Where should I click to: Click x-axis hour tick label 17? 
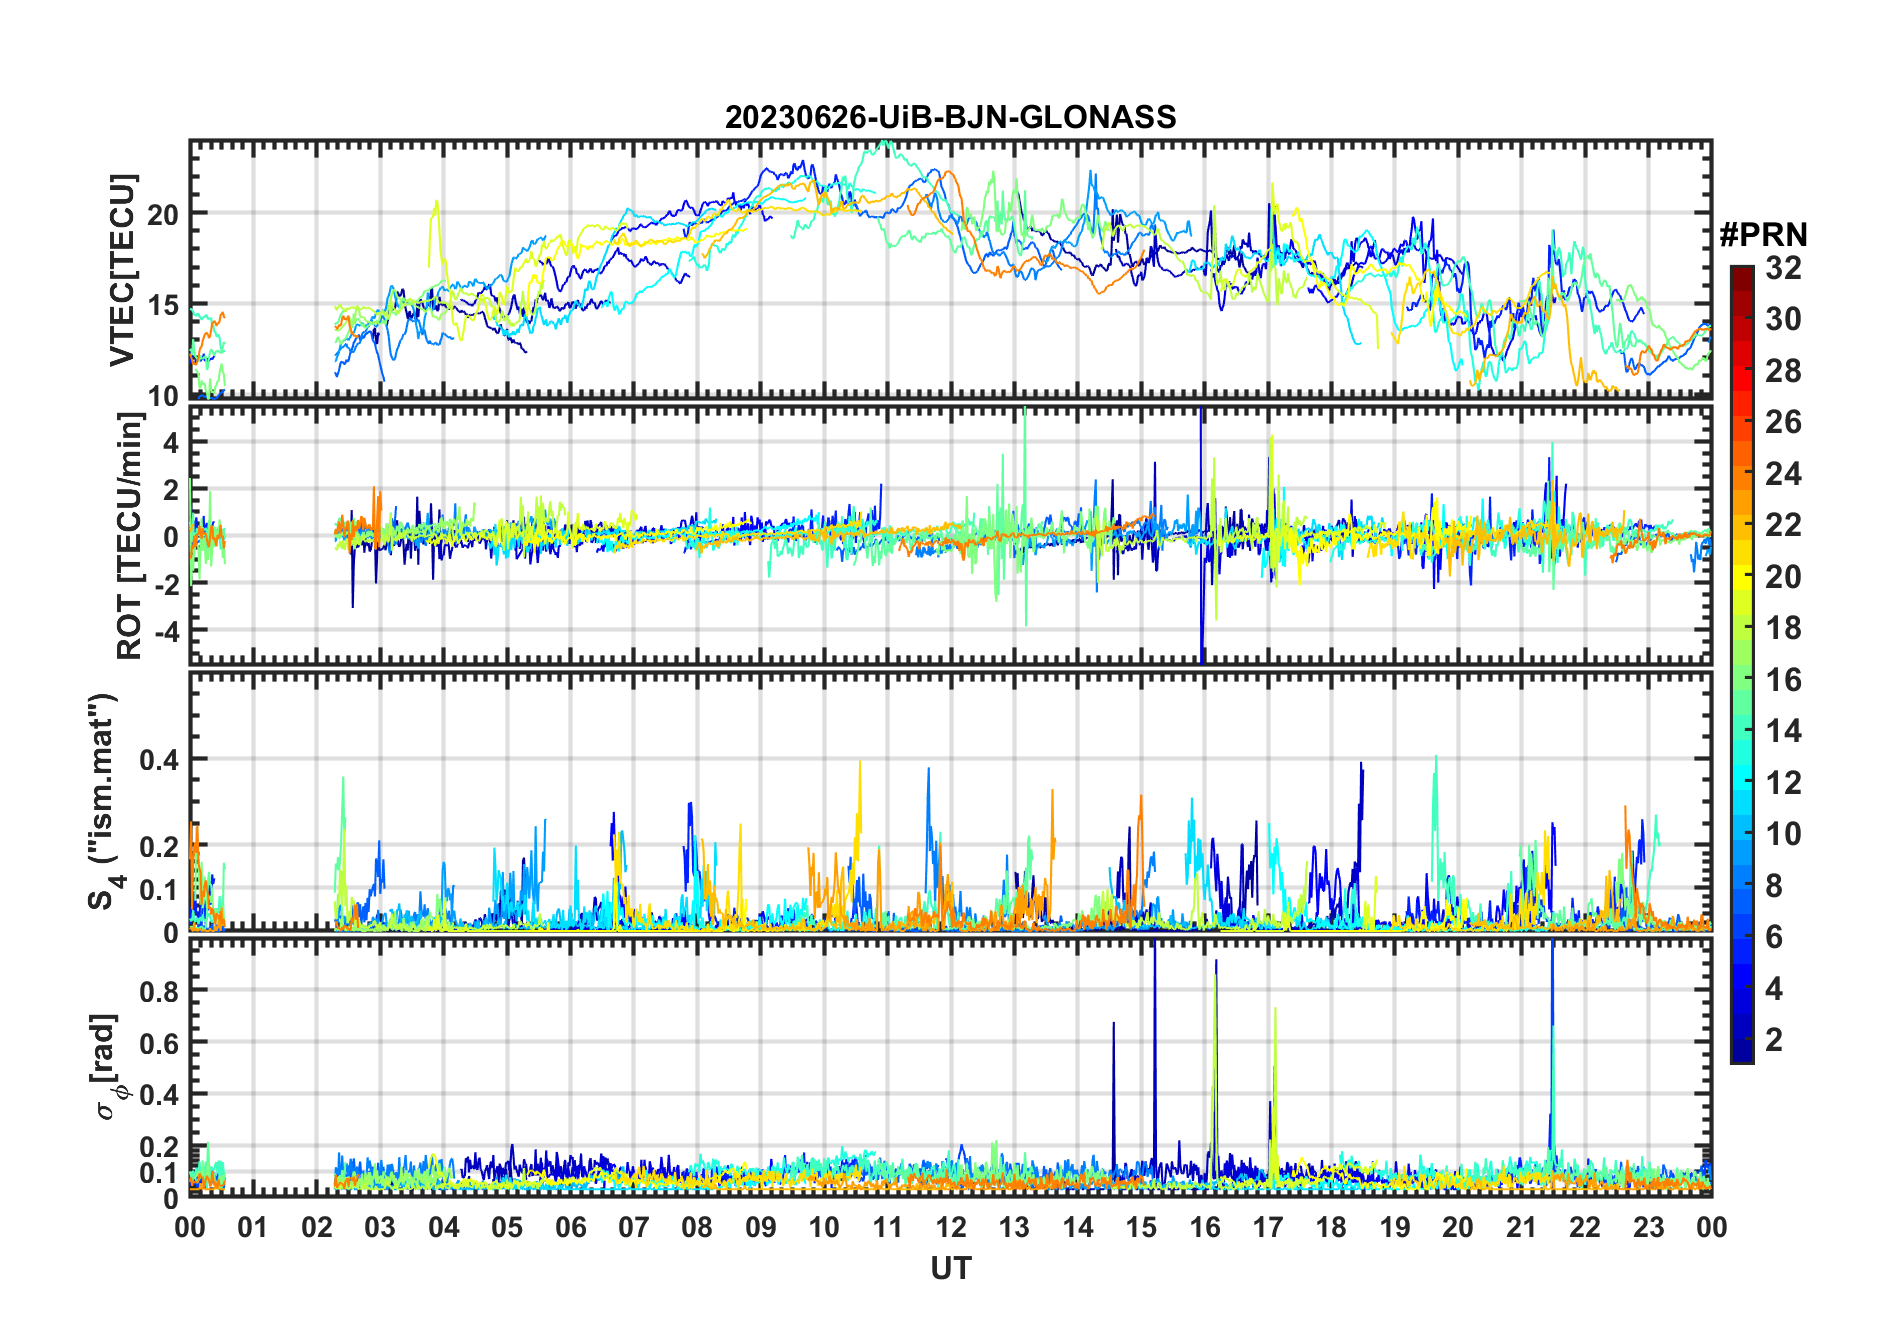coord(1268,1227)
